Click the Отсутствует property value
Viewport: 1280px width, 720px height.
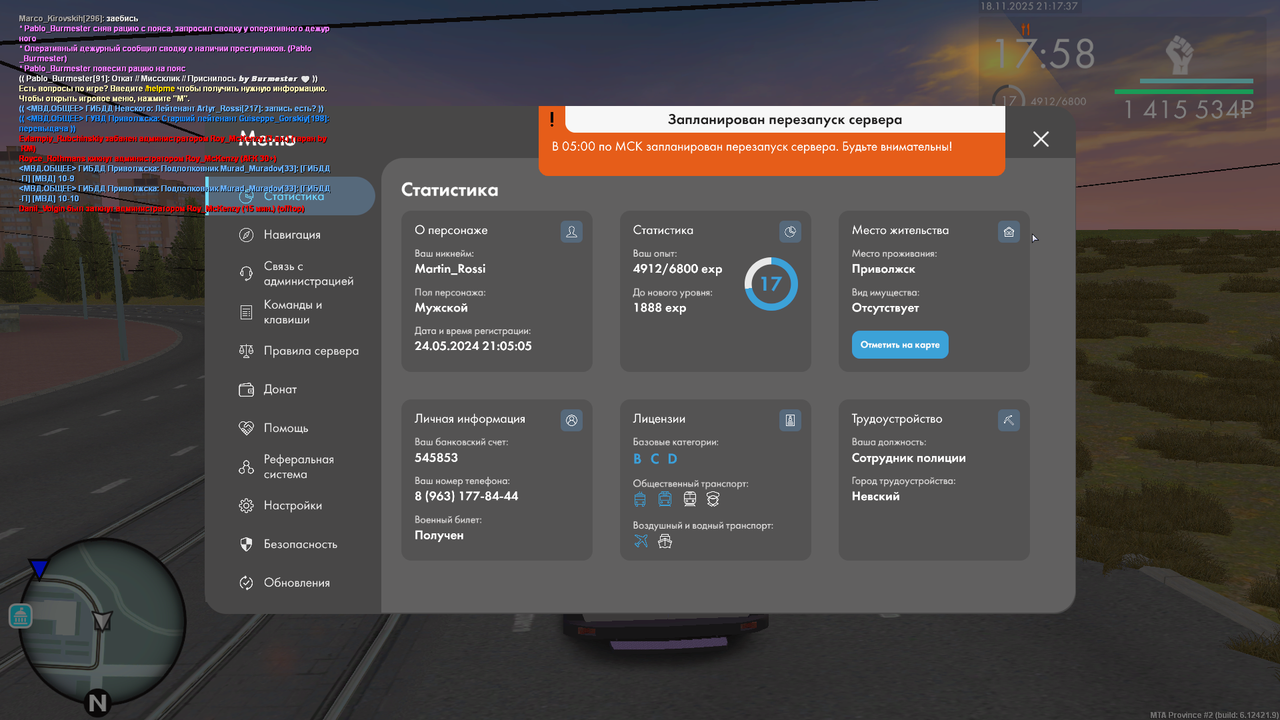885,308
